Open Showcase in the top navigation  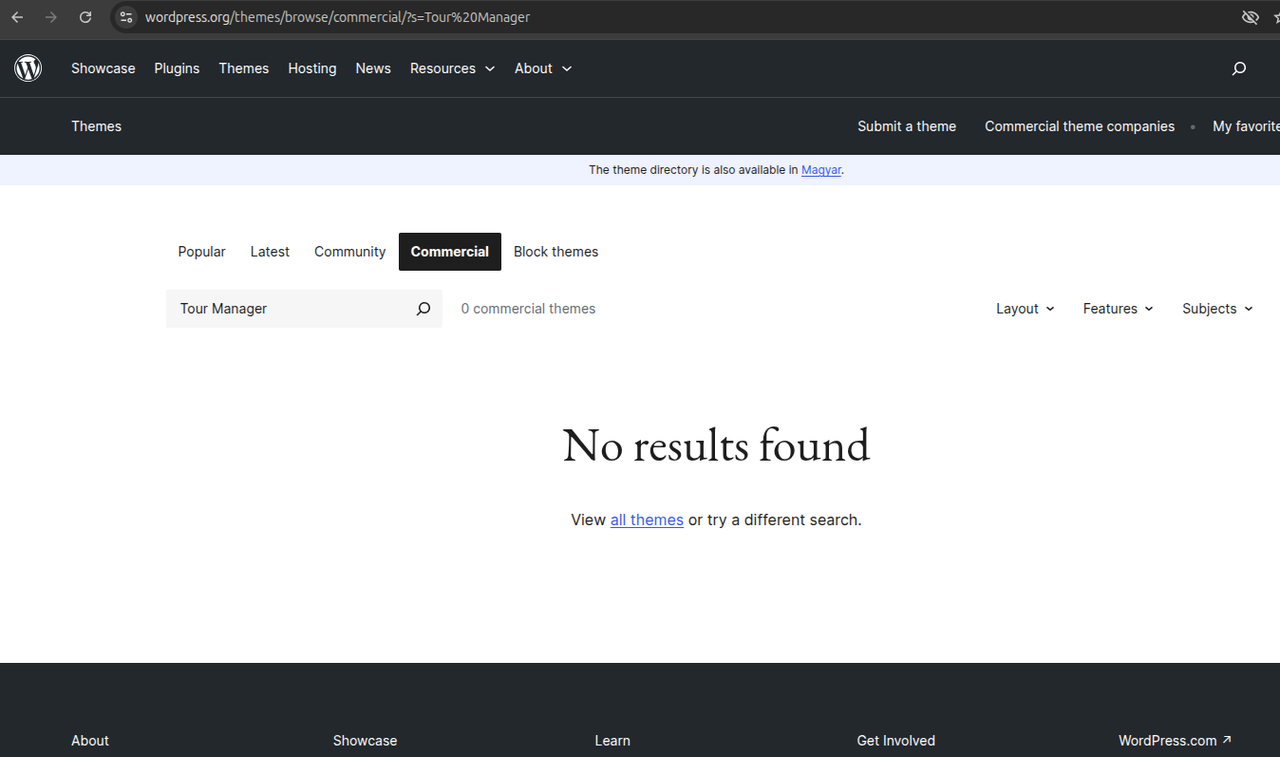pos(103,68)
